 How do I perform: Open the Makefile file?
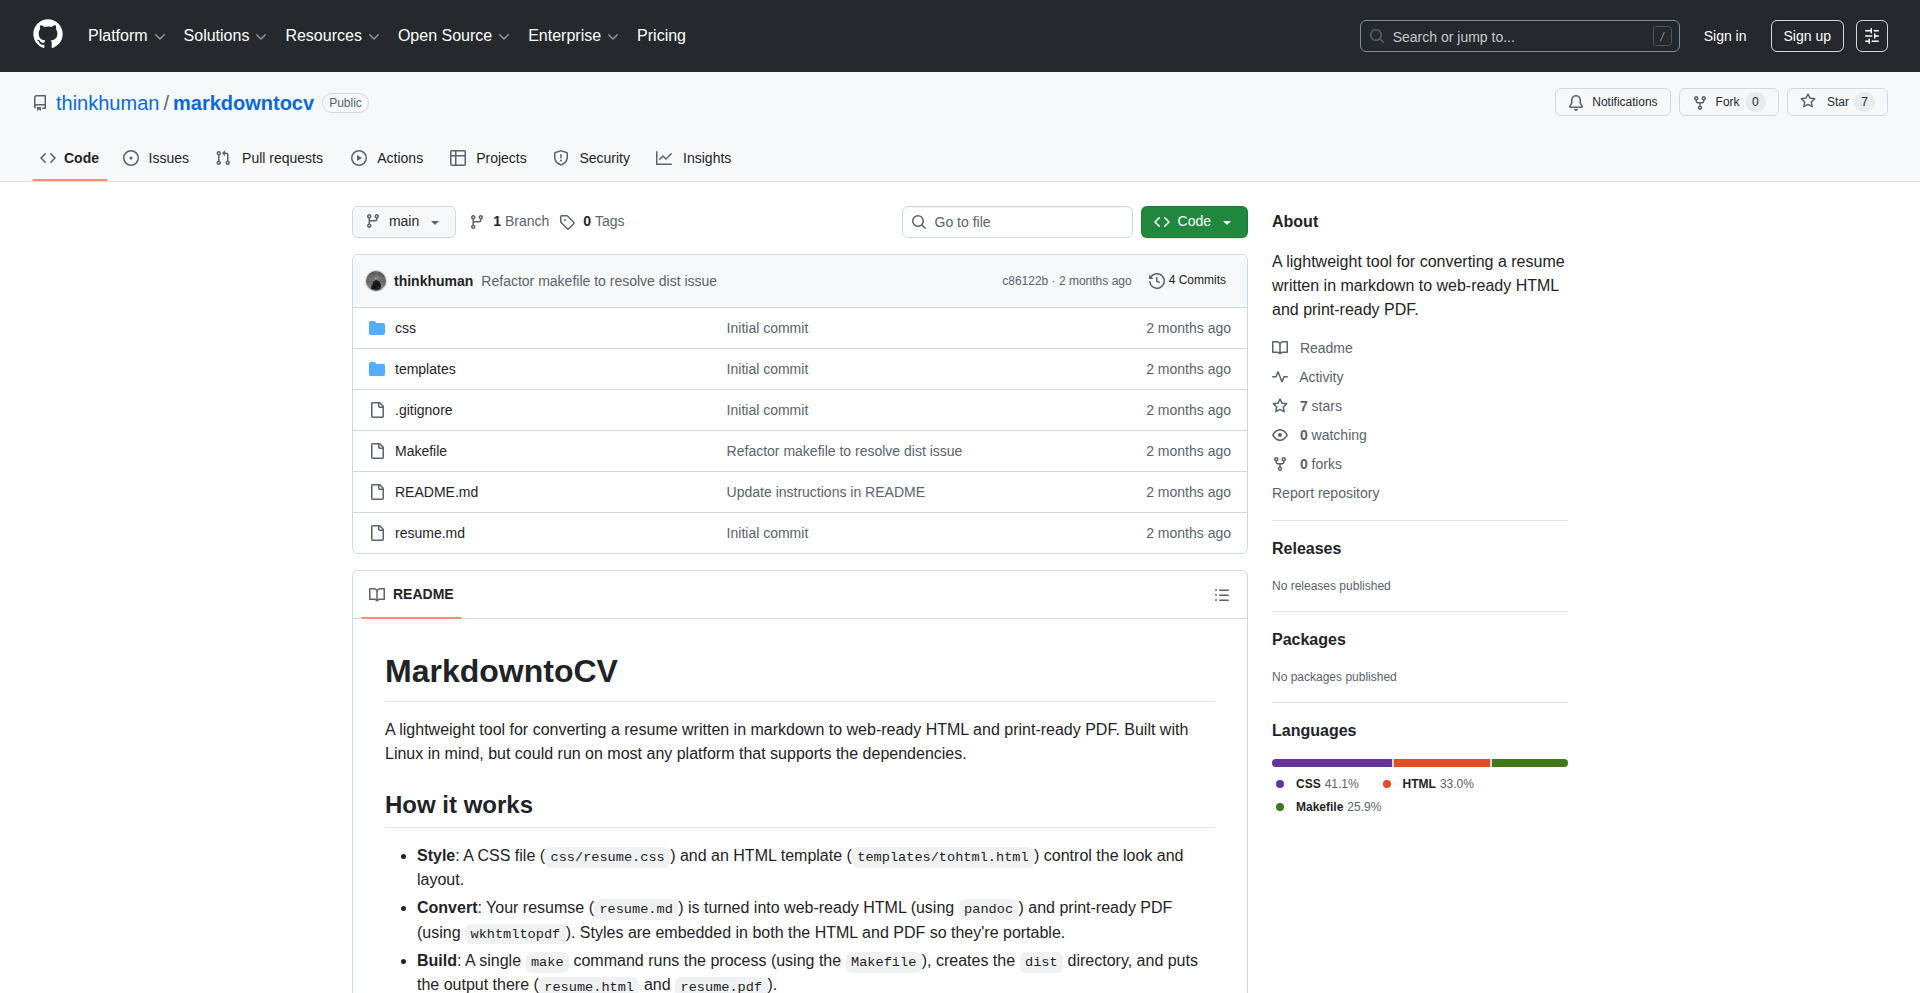421,451
